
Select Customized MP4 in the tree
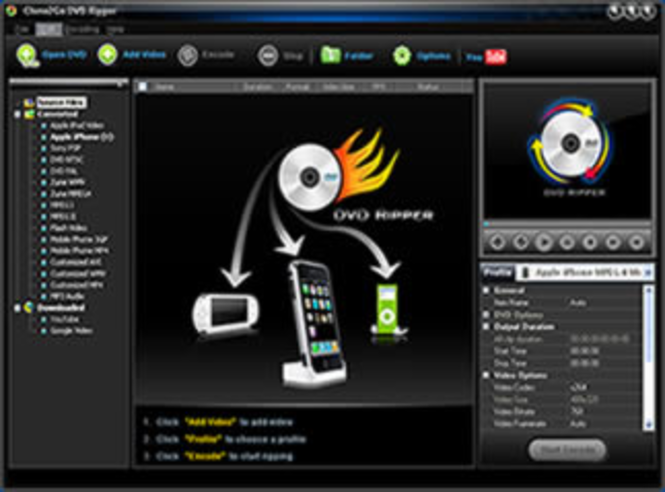pyautogui.click(x=76, y=285)
